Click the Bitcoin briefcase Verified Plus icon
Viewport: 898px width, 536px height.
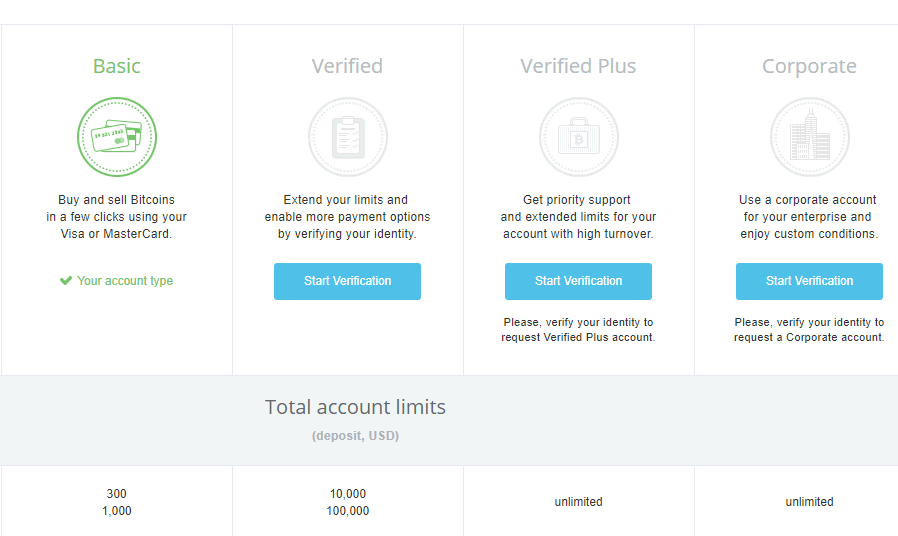[578, 137]
